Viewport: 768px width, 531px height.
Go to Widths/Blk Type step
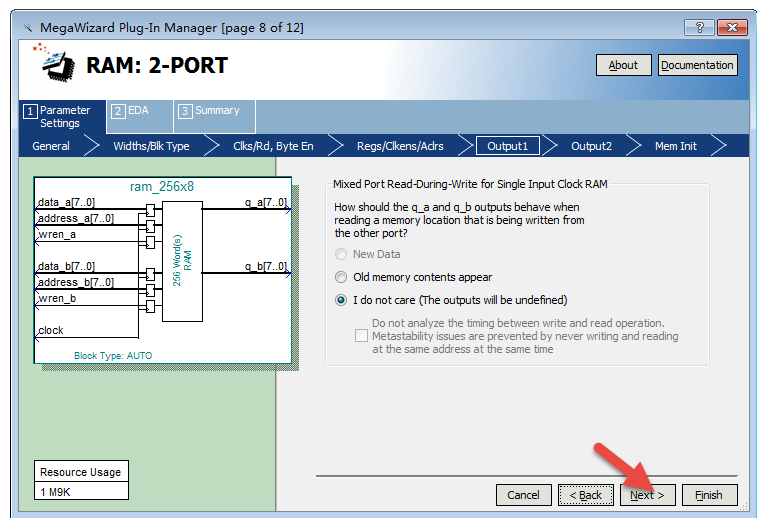[x=151, y=146]
